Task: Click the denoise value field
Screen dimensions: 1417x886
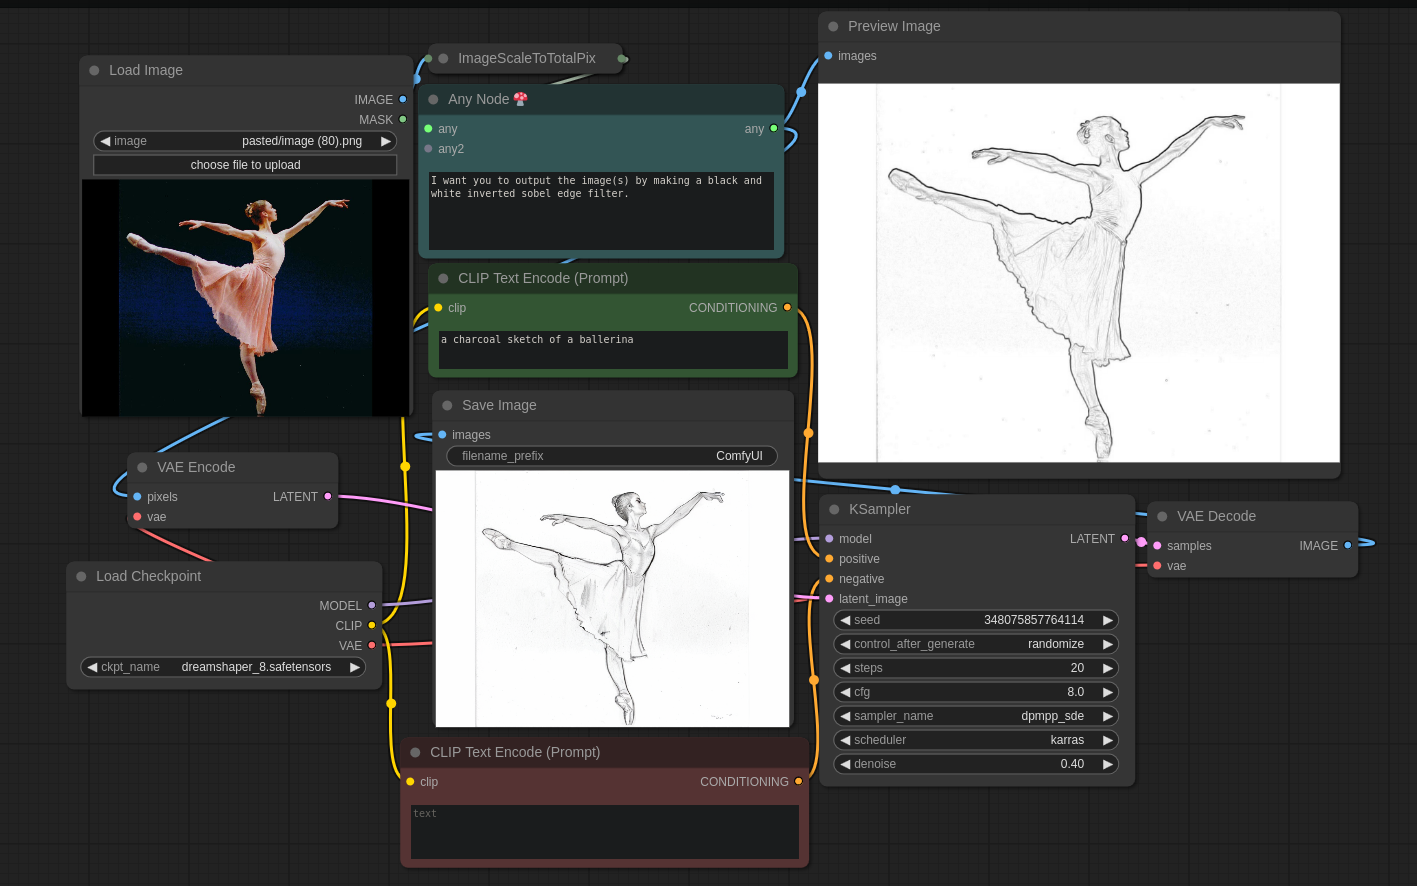Action: tap(975, 764)
